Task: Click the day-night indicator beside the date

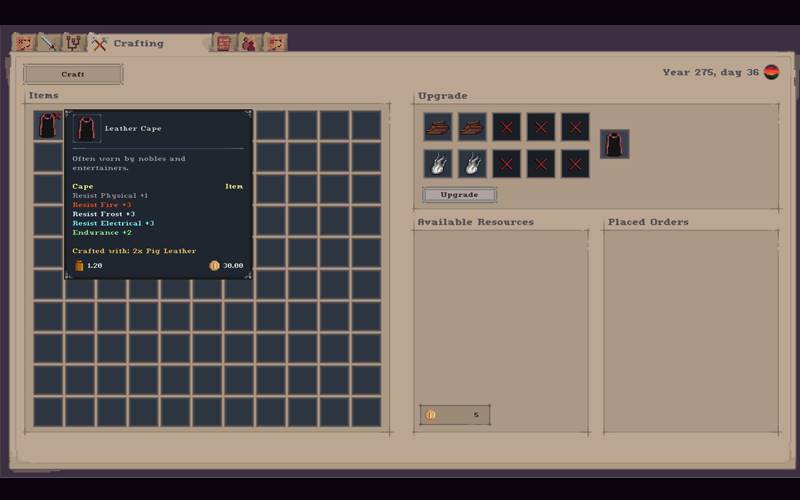Action: (771, 72)
